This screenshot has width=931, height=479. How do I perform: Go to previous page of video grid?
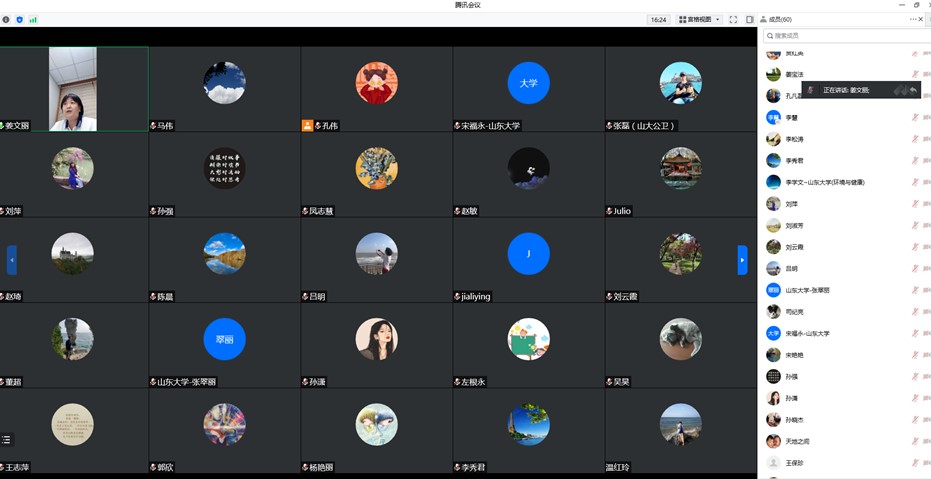click(12, 260)
